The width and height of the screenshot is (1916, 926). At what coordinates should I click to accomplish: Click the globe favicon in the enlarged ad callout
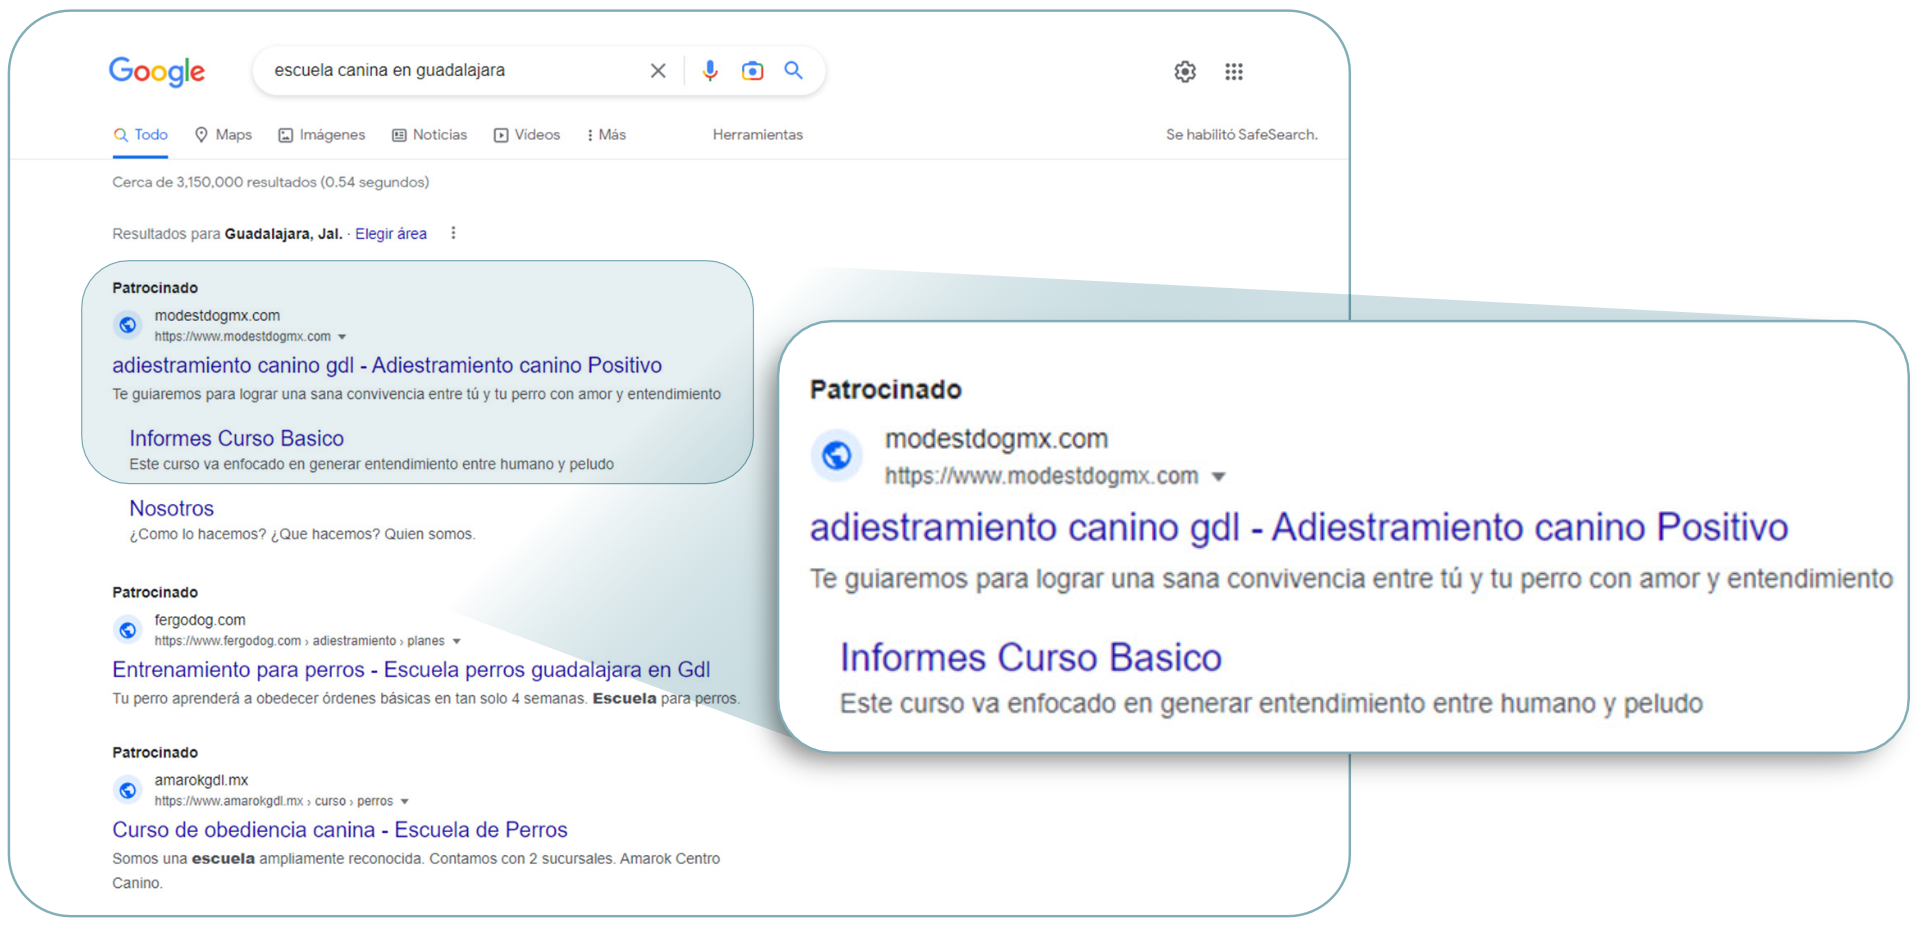point(837,456)
